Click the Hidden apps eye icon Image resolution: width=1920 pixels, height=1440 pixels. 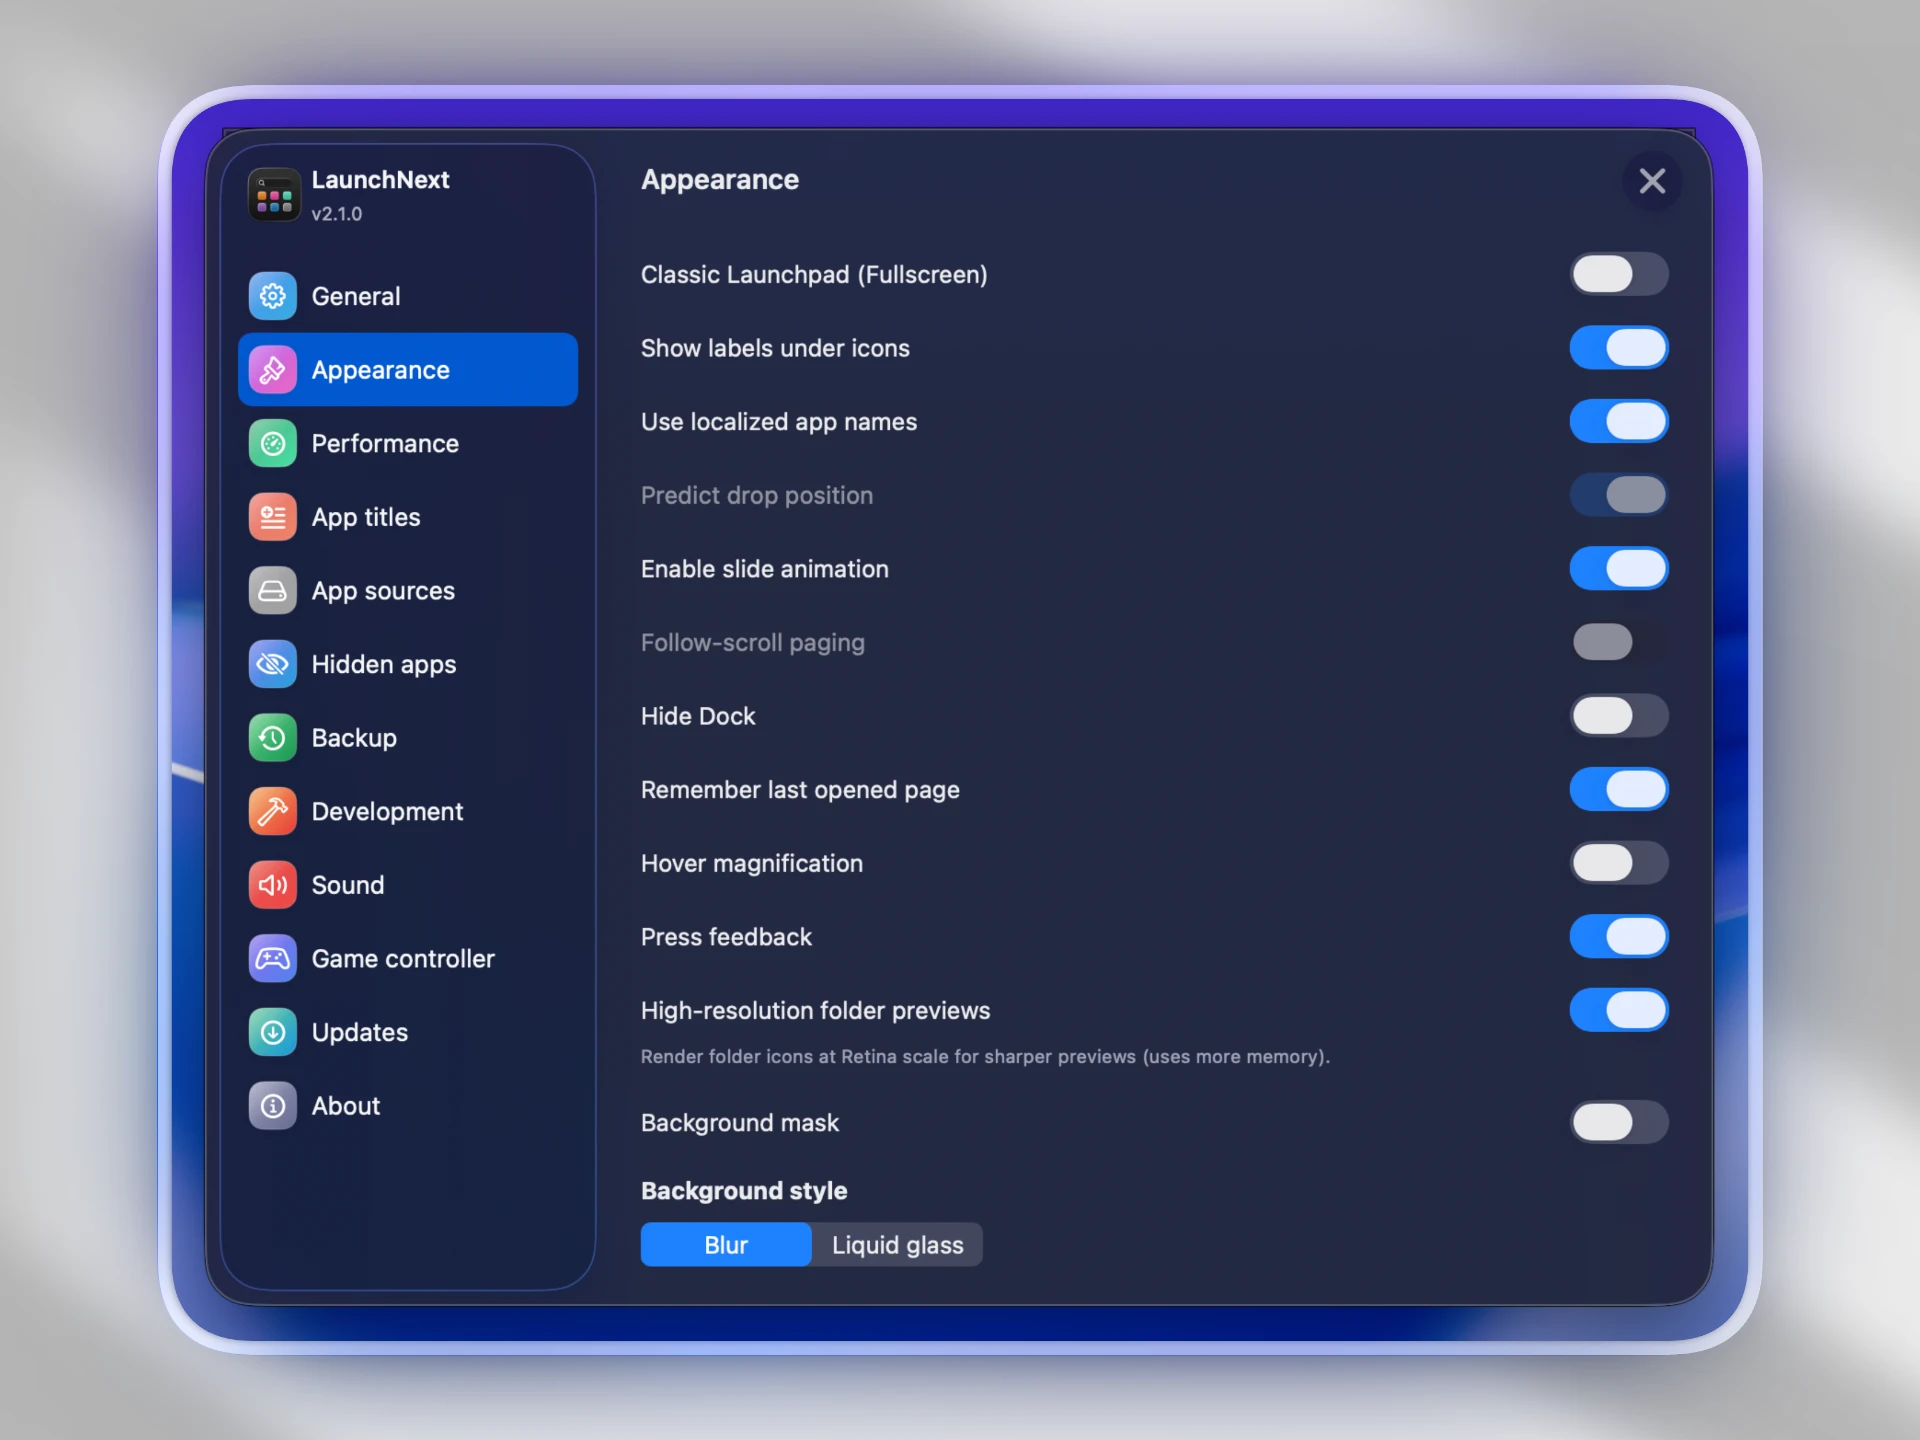[x=272, y=664]
